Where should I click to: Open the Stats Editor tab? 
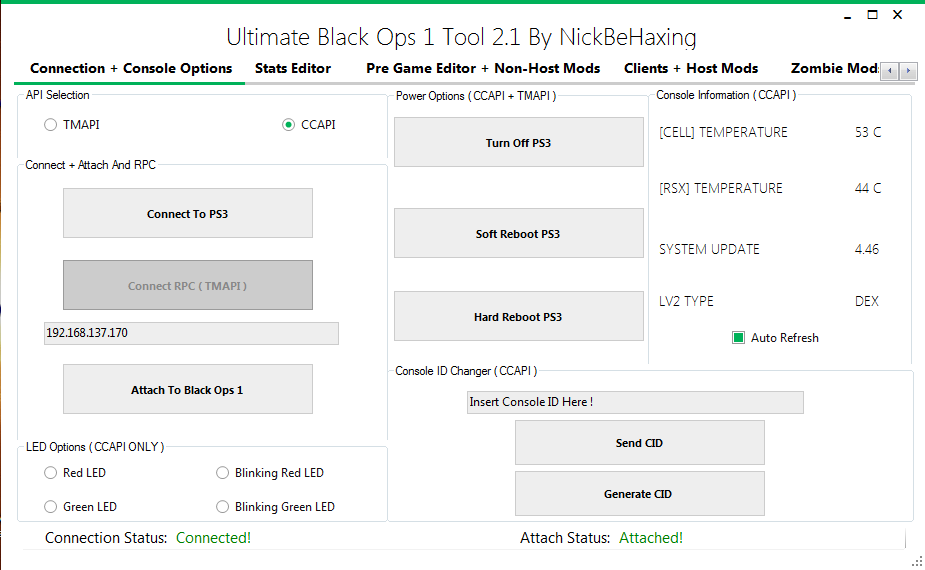pos(293,68)
